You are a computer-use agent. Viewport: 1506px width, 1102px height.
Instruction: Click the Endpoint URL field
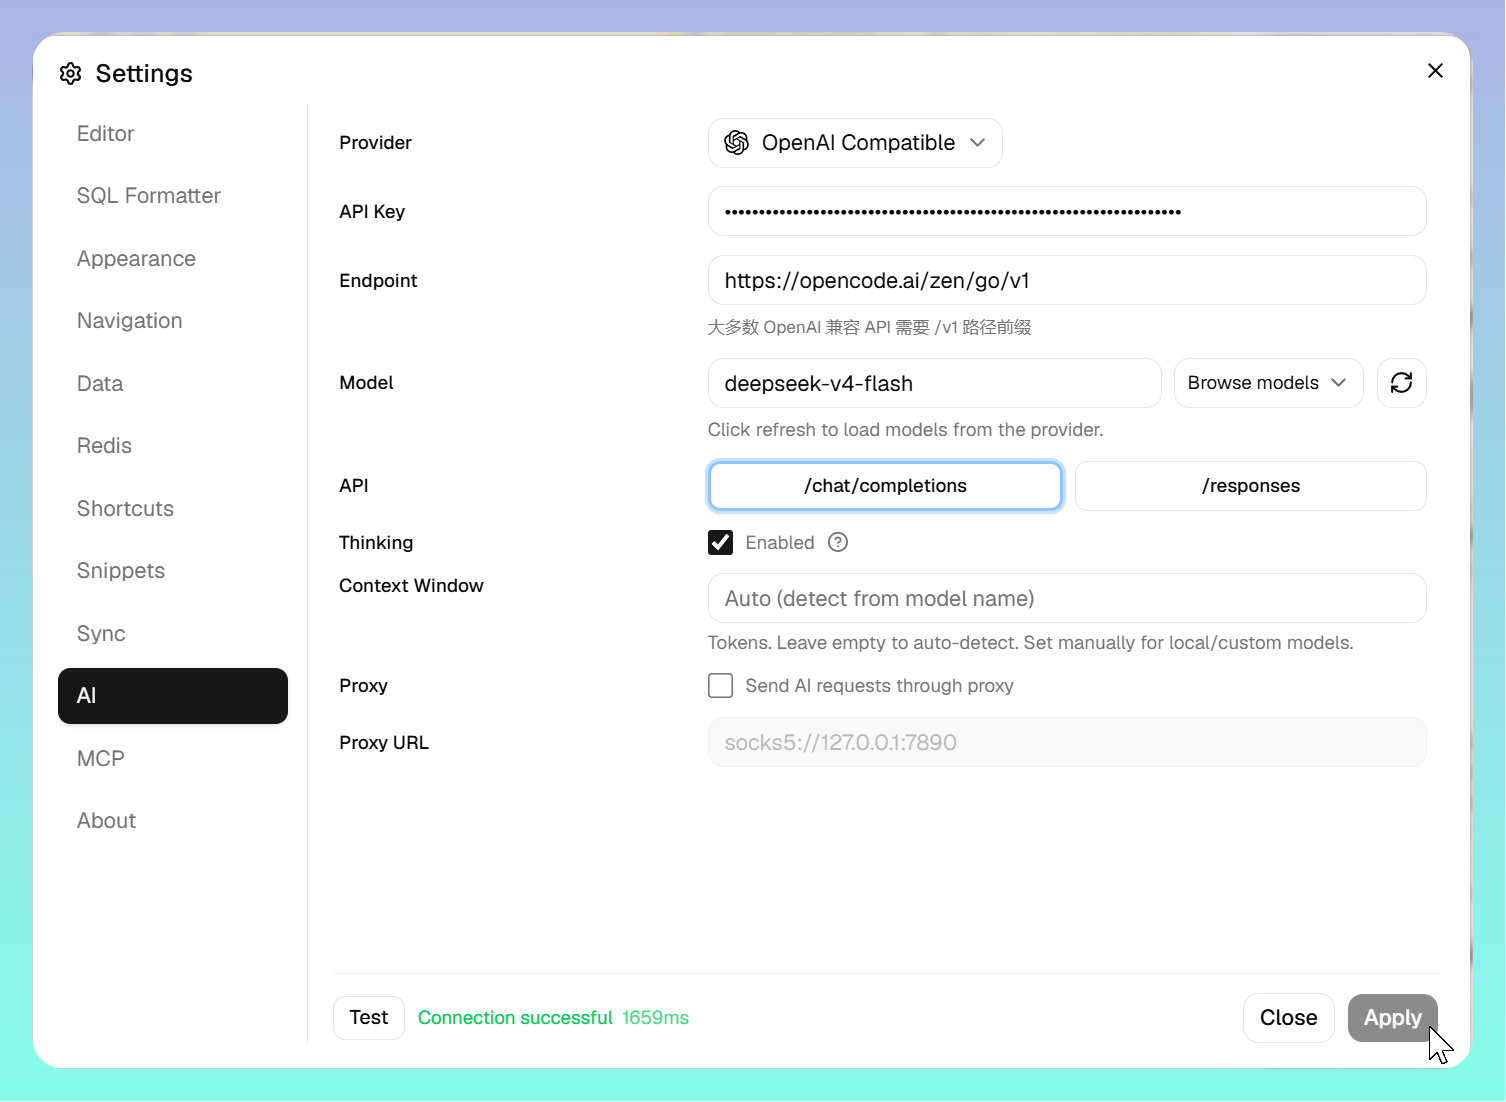pos(1067,280)
